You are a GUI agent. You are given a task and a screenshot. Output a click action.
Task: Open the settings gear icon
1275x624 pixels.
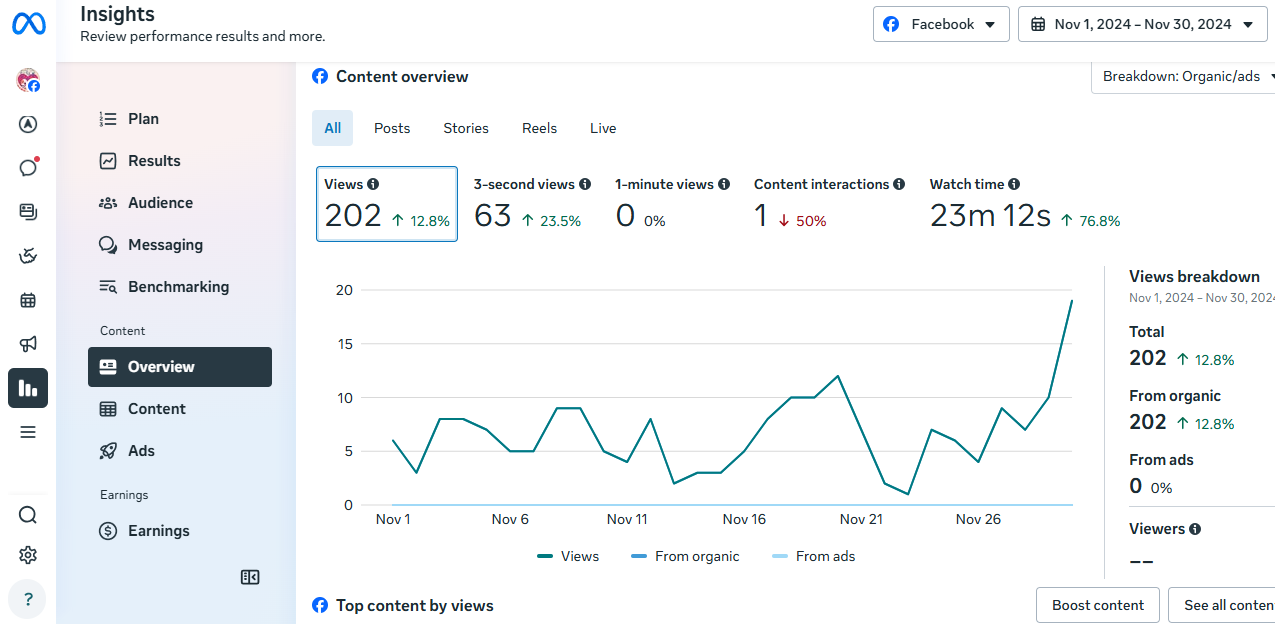tap(28, 555)
